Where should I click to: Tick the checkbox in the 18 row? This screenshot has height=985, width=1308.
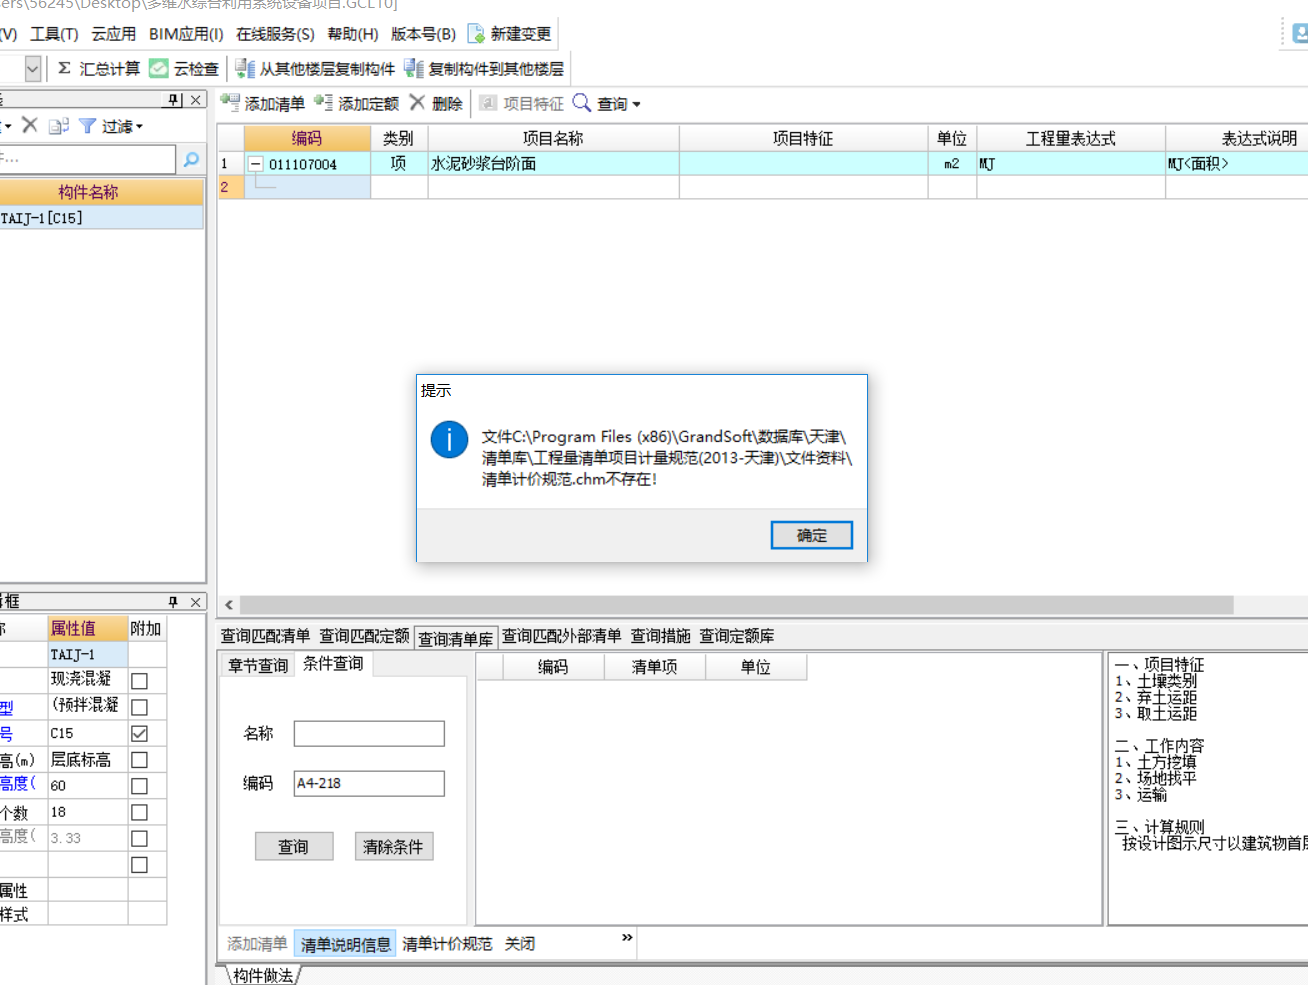(x=140, y=812)
